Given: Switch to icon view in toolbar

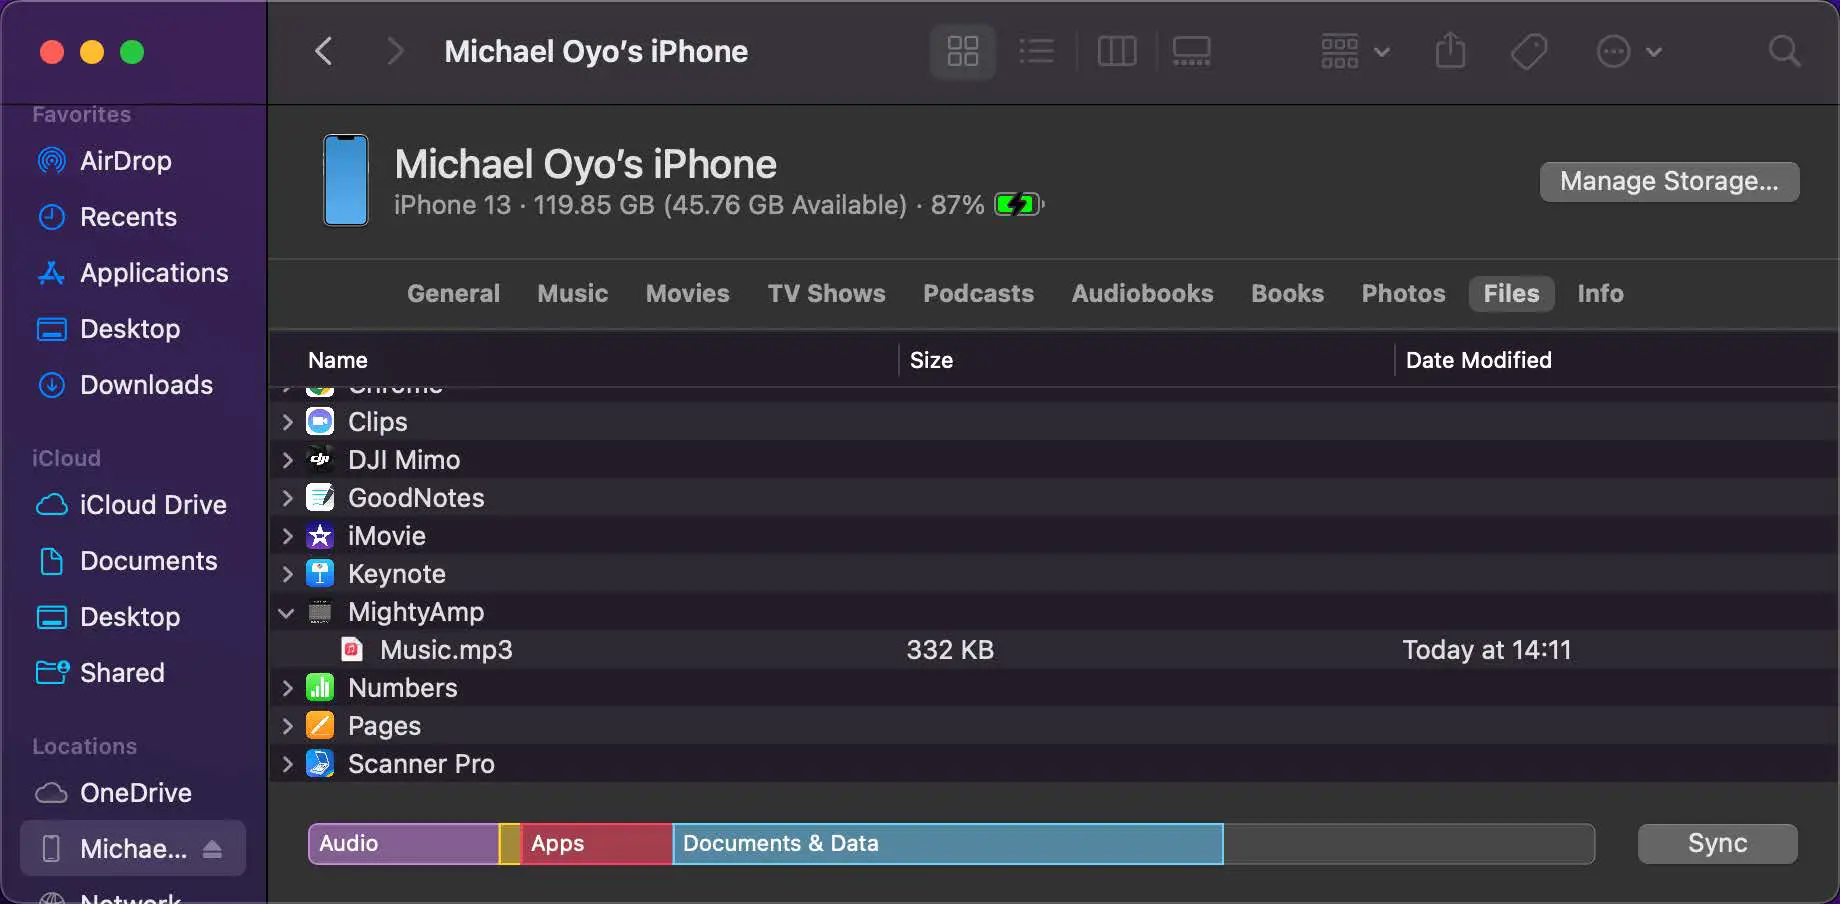Looking at the screenshot, I should (962, 51).
